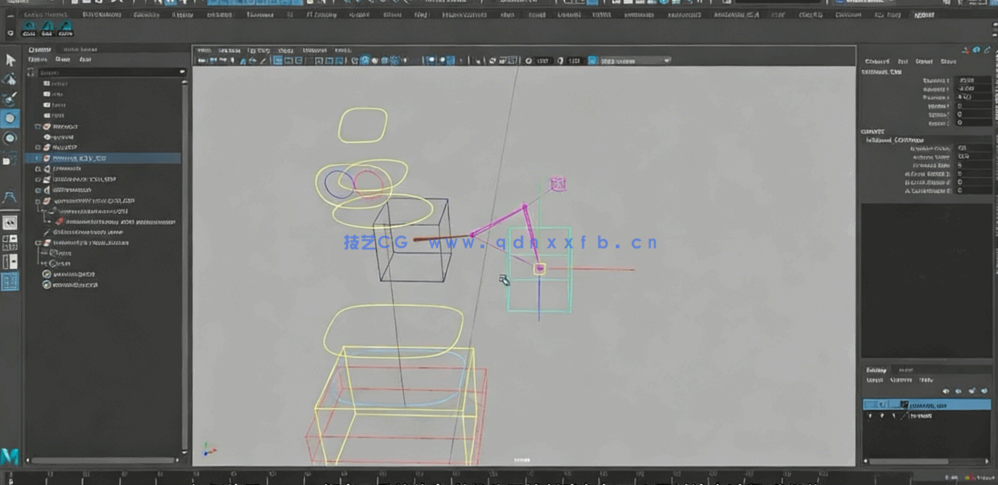Open the viewport View panel menu
This screenshot has width=998, height=485.
coord(204,49)
